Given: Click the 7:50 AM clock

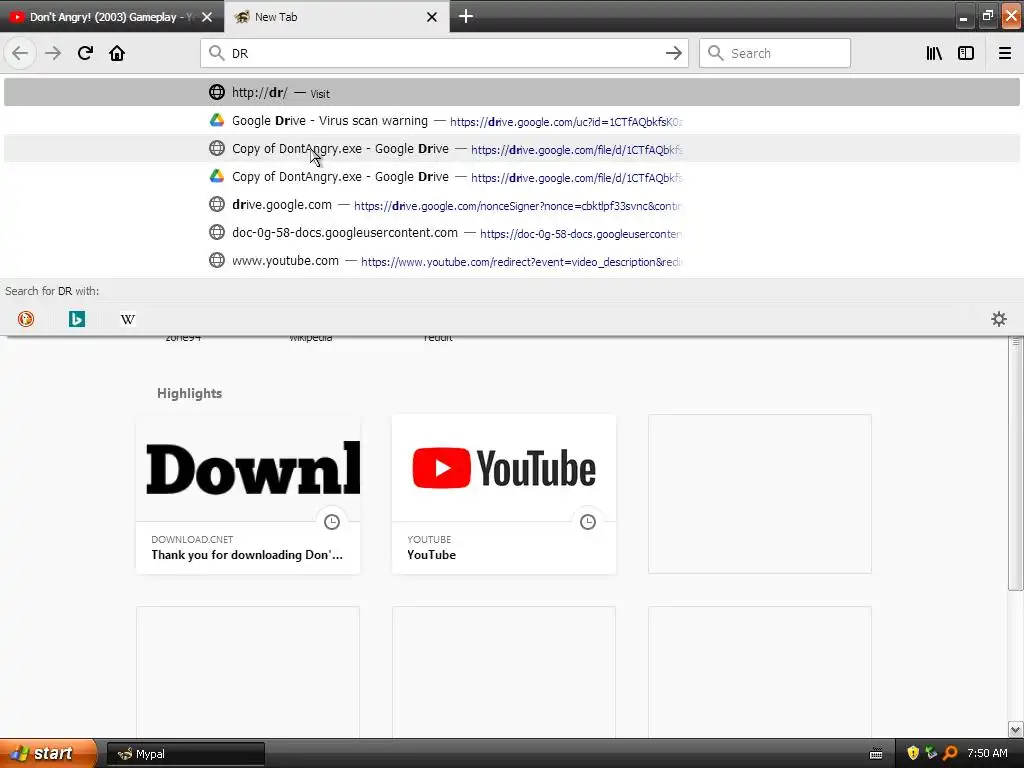Looking at the screenshot, I should click(987, 753).
